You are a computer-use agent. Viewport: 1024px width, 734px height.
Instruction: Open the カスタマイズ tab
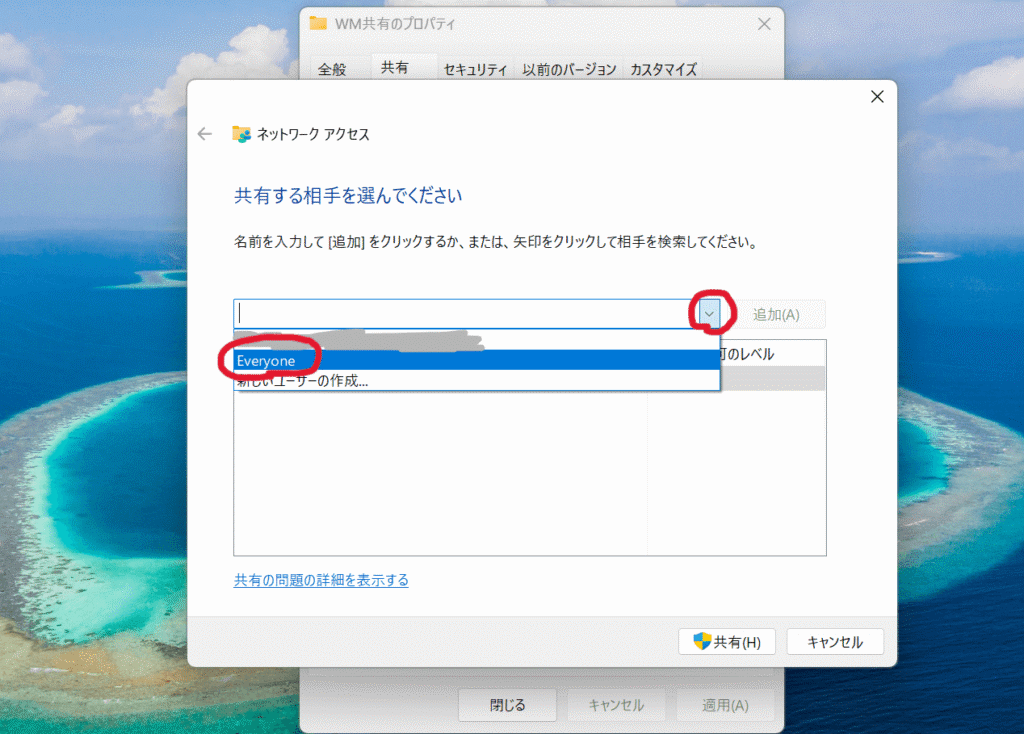[x=662, y=70]
